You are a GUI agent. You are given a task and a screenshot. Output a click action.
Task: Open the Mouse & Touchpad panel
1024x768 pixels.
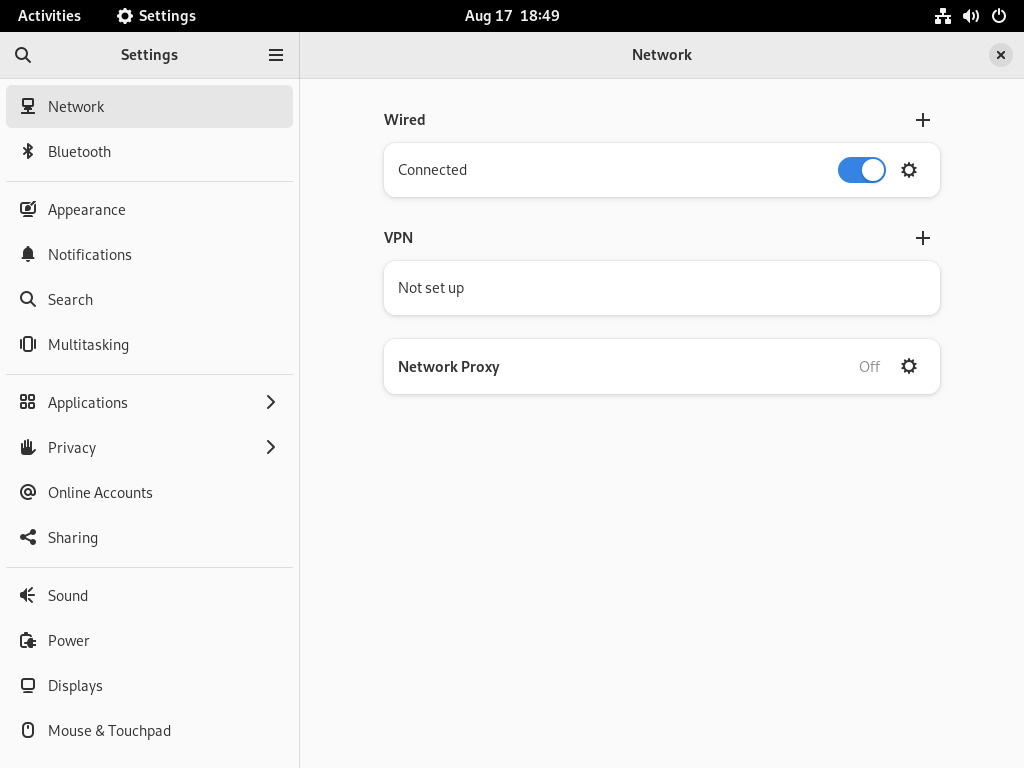pyautogui.click(x=150, y=730)
